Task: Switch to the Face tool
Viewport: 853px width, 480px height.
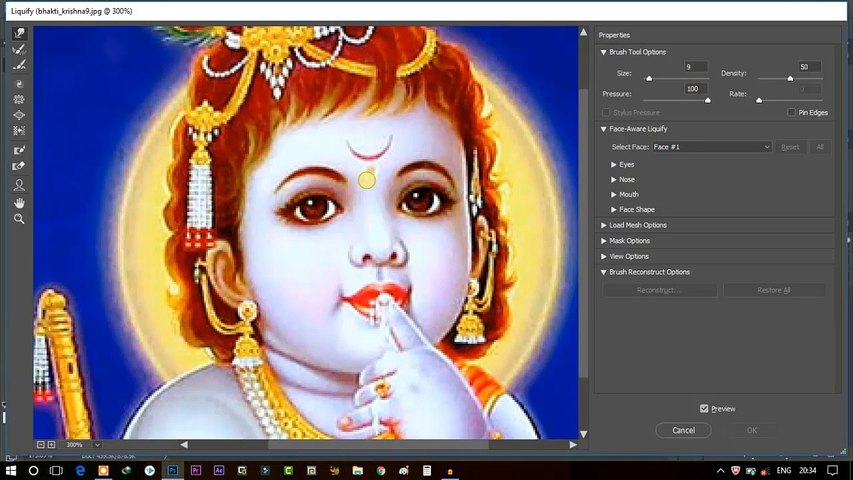Action: click(x=19, y=185)
